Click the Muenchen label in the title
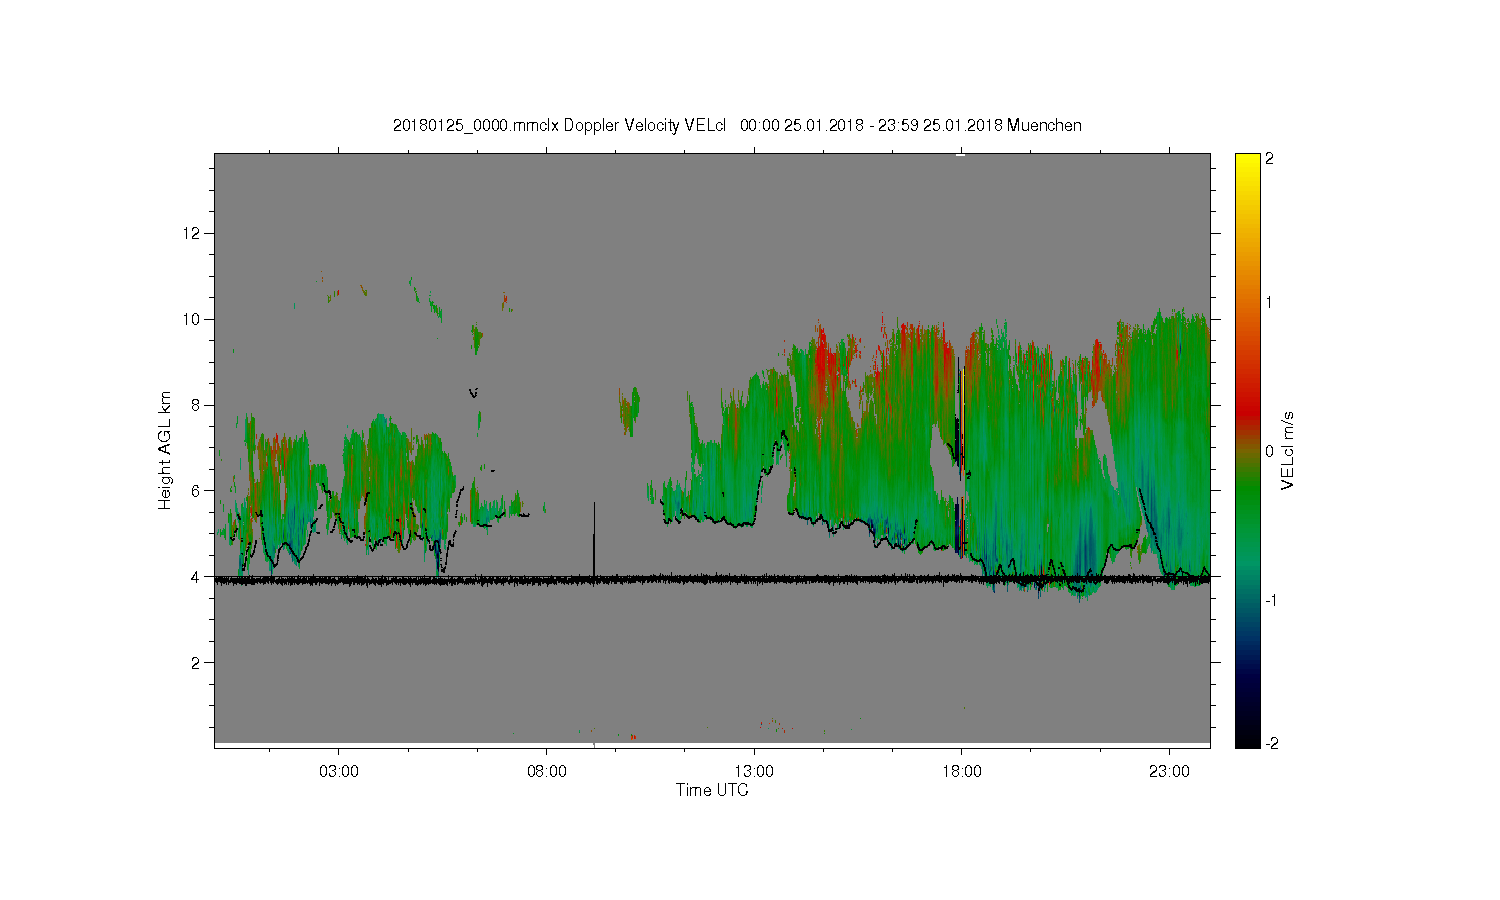1500x900 pixels. click(1045, 125)
